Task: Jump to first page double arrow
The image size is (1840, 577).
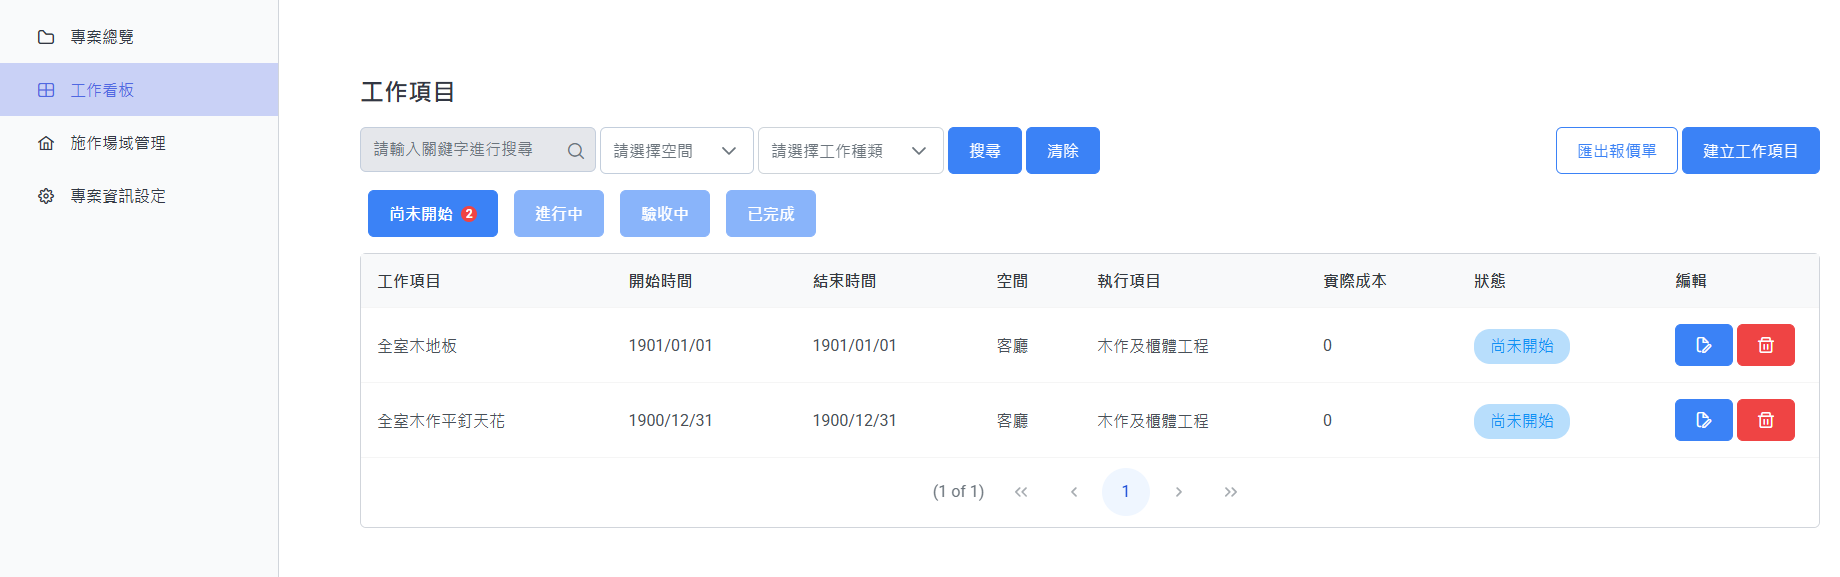Action: coord(1021,492)
